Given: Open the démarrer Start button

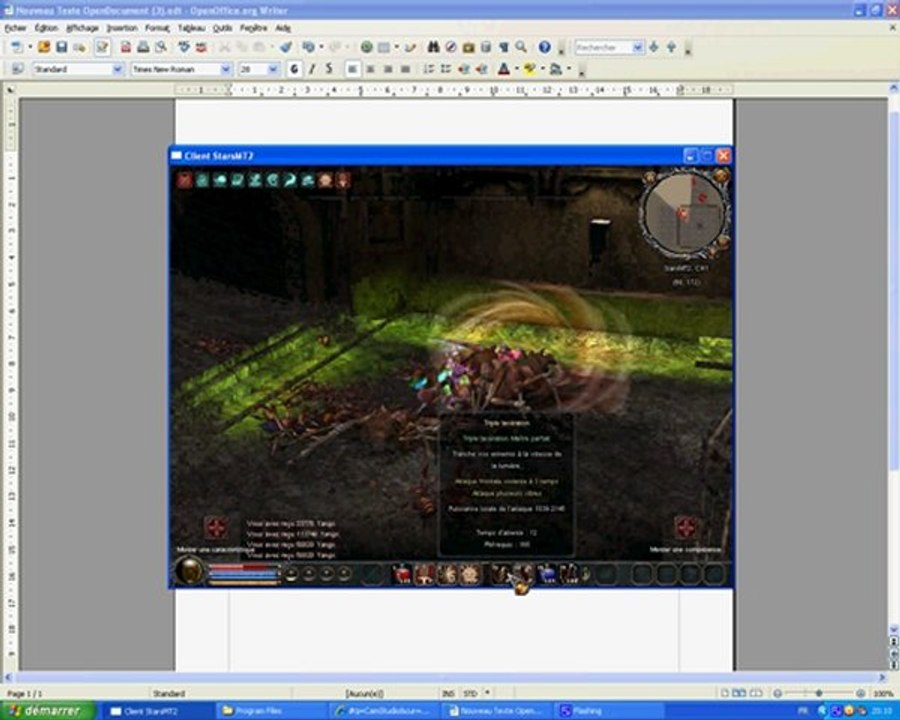Looking at the screenshot, I should point(47,711).
